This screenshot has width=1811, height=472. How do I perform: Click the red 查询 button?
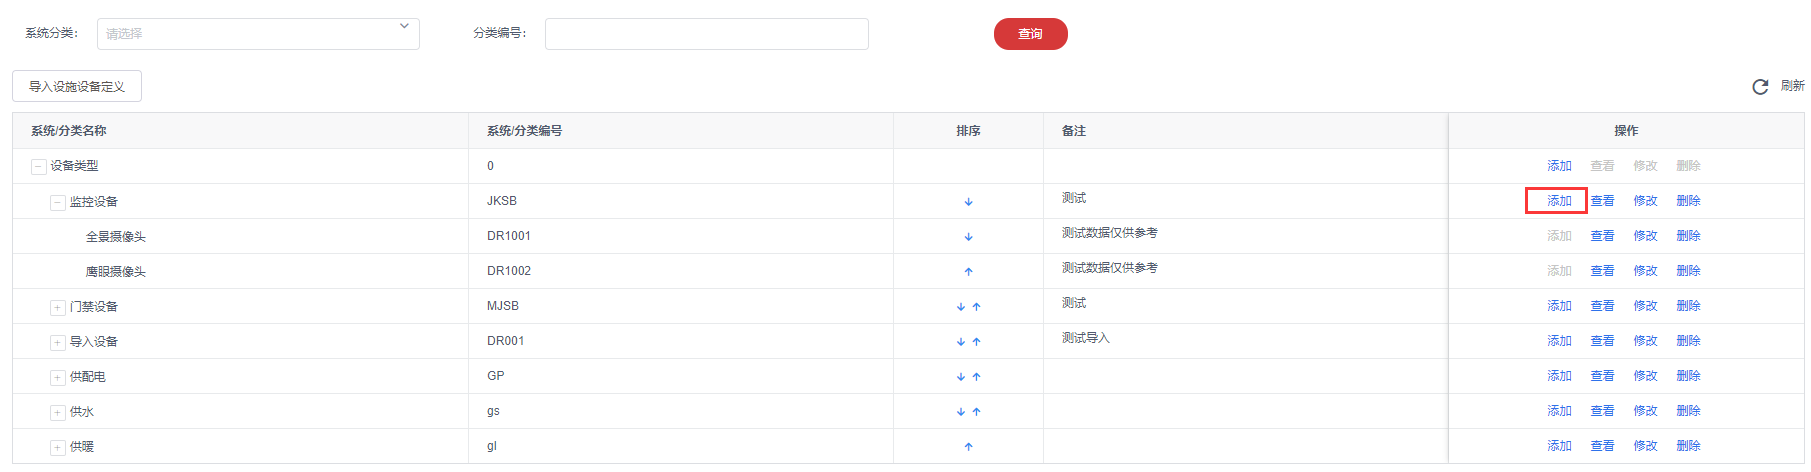point(1030,34)
